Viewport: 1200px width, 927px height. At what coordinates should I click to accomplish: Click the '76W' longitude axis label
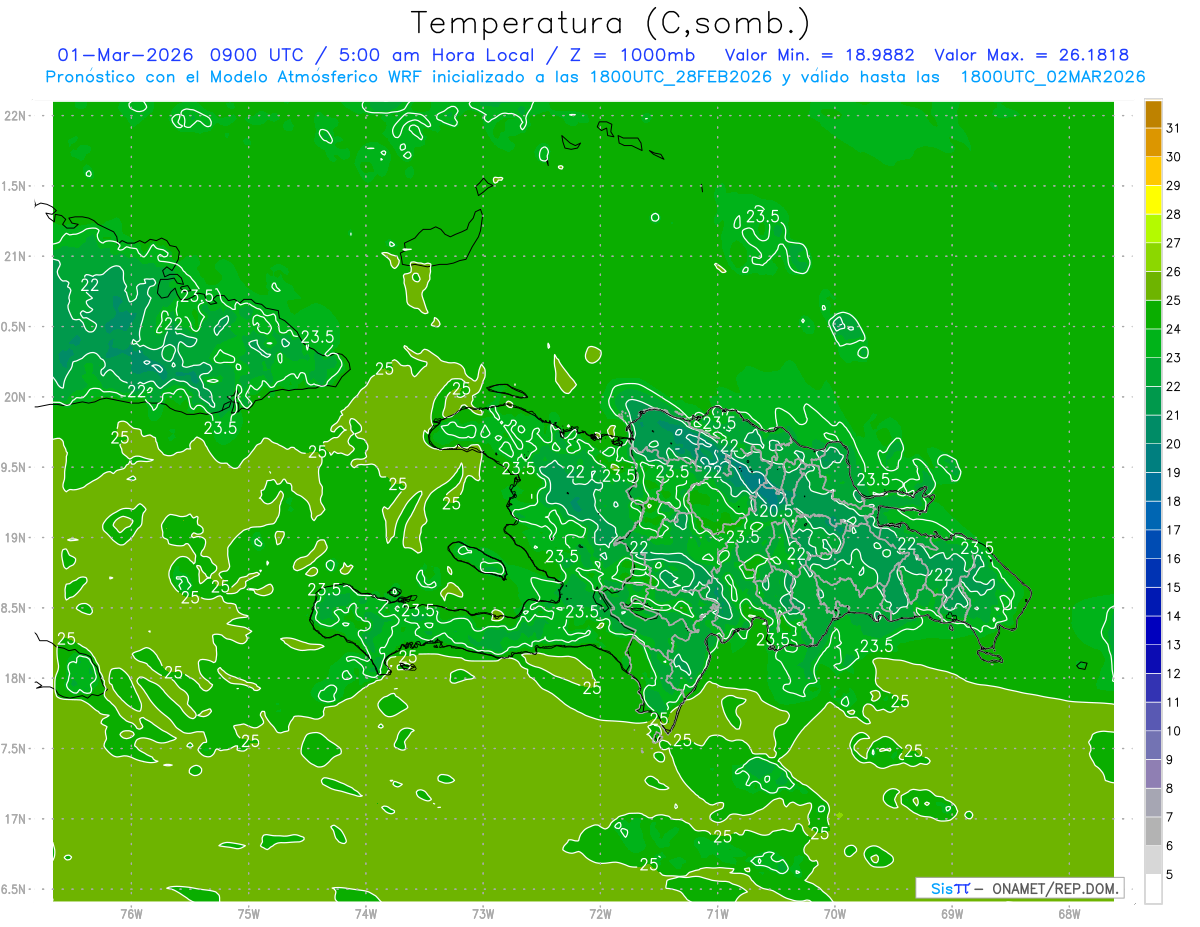pyautogui.click(x=131, y=913)
